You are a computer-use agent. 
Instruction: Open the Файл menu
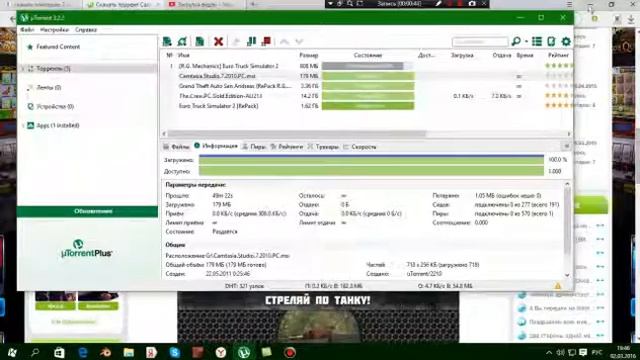[x=27, y=30]
